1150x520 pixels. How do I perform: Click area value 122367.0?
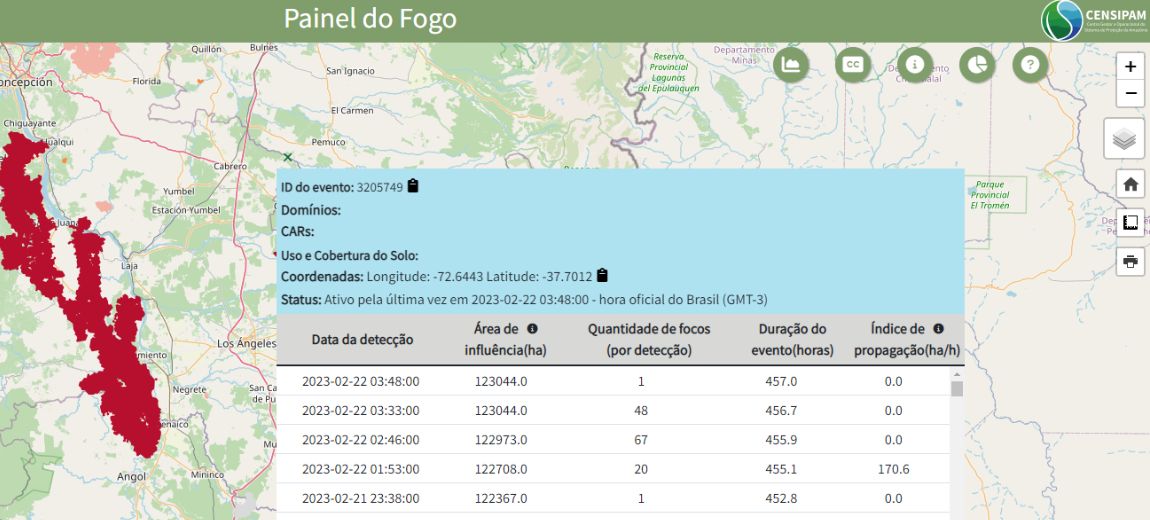pyautogui.click(x=501, y=499)
